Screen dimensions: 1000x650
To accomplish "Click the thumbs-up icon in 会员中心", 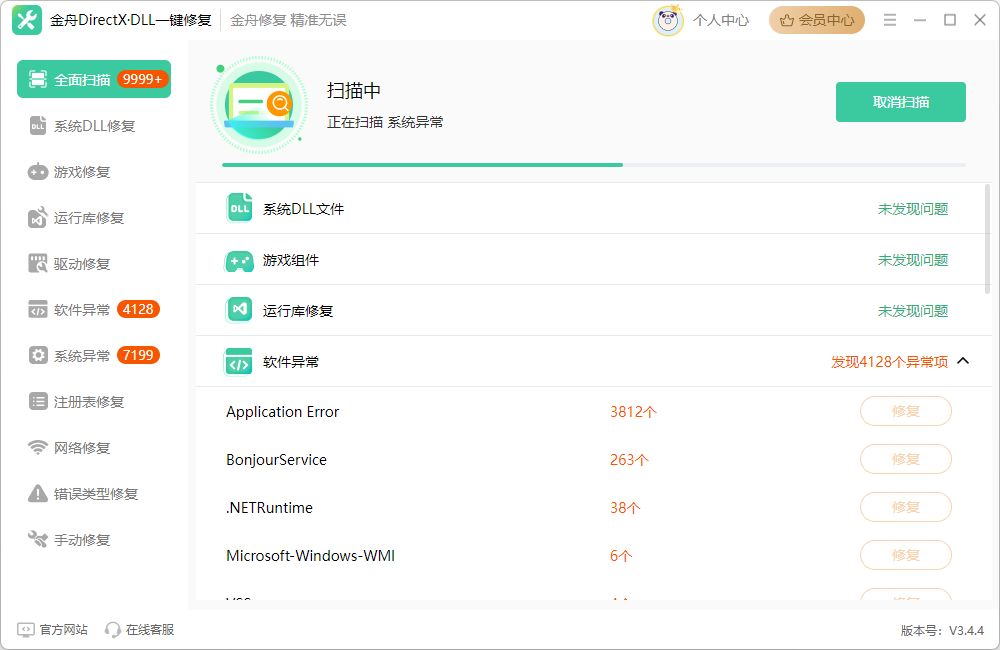I will (786, 20).
